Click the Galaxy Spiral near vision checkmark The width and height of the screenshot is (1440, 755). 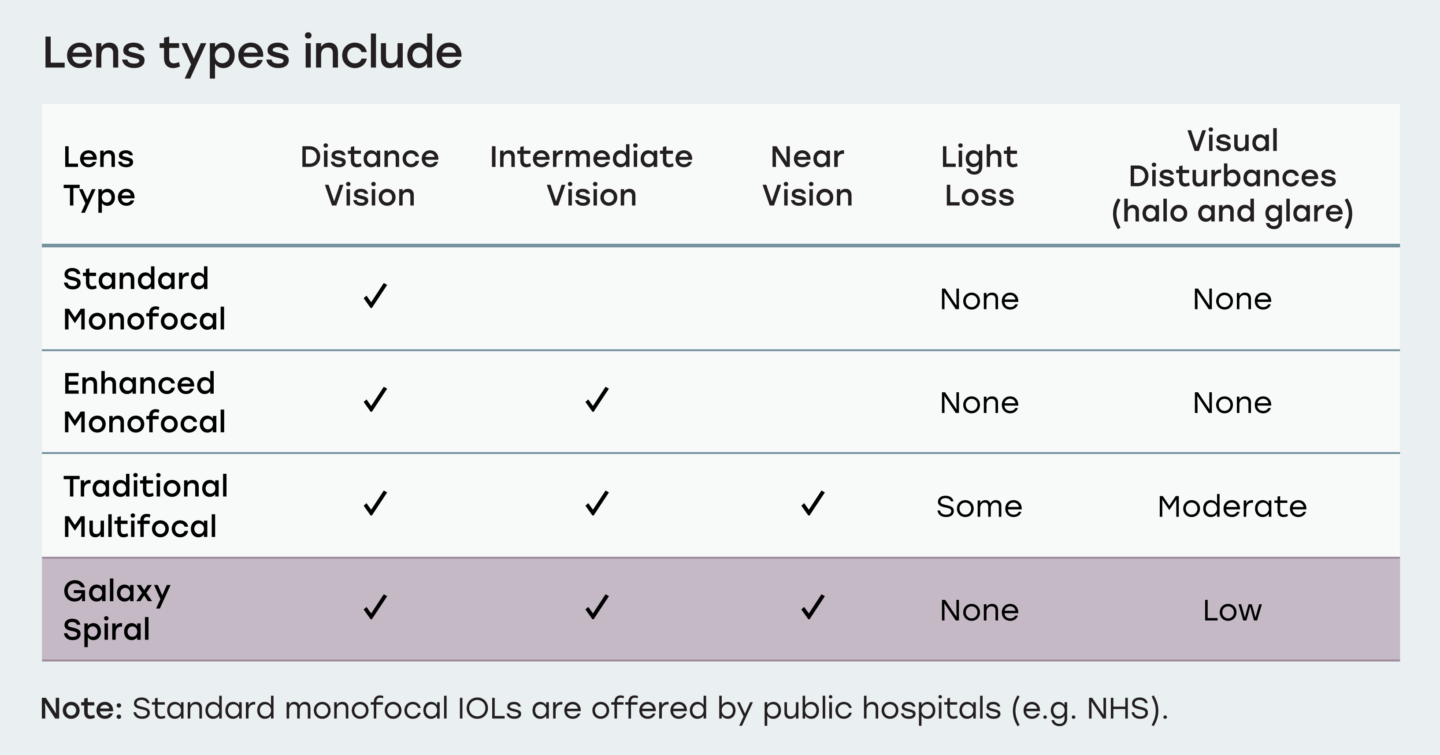point(813,607)
